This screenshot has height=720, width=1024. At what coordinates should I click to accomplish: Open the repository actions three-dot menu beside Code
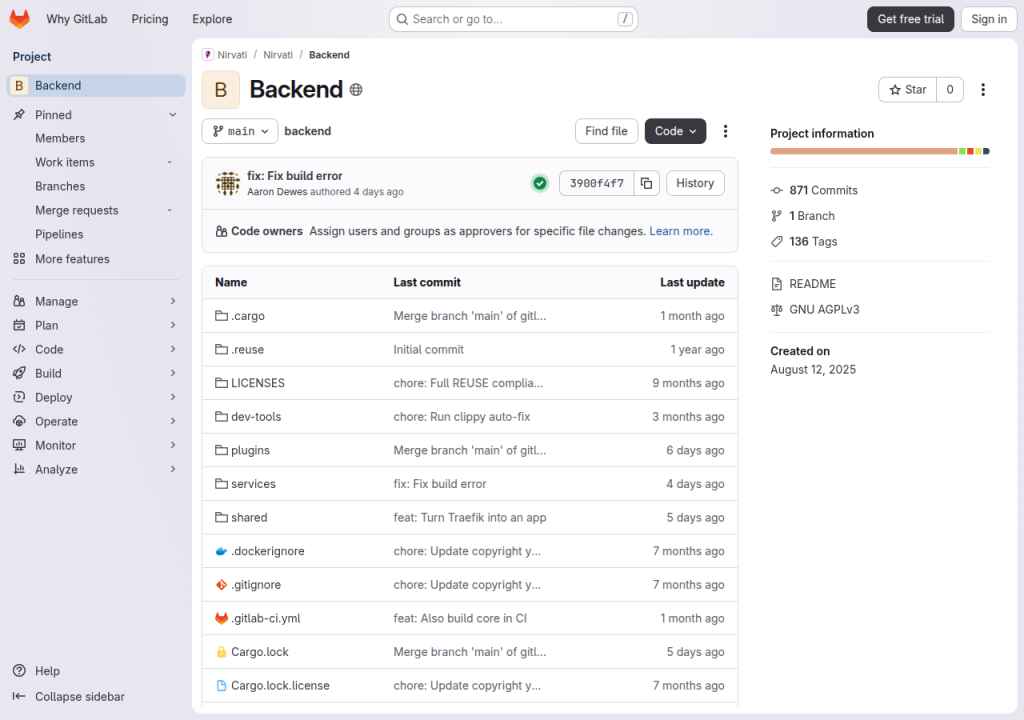(725, 131)
